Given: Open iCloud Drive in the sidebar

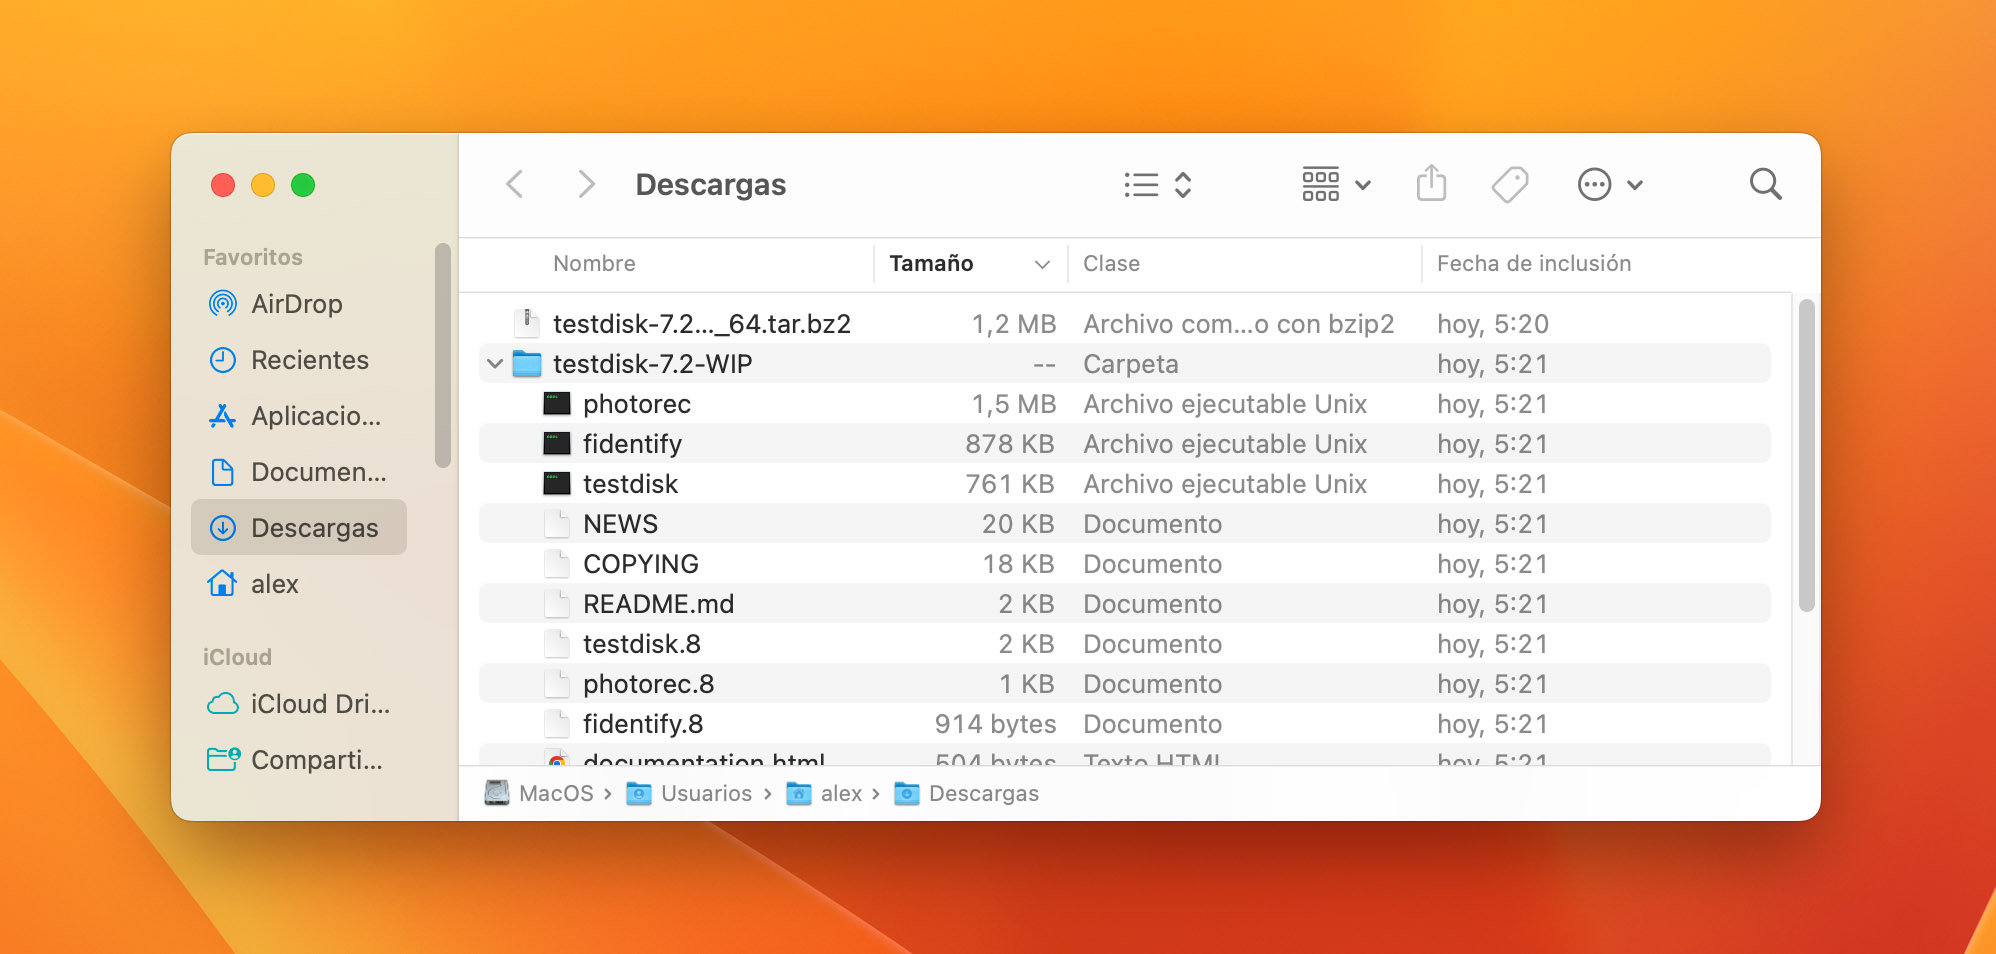Looking at the screenshot, I should (298, 704).
